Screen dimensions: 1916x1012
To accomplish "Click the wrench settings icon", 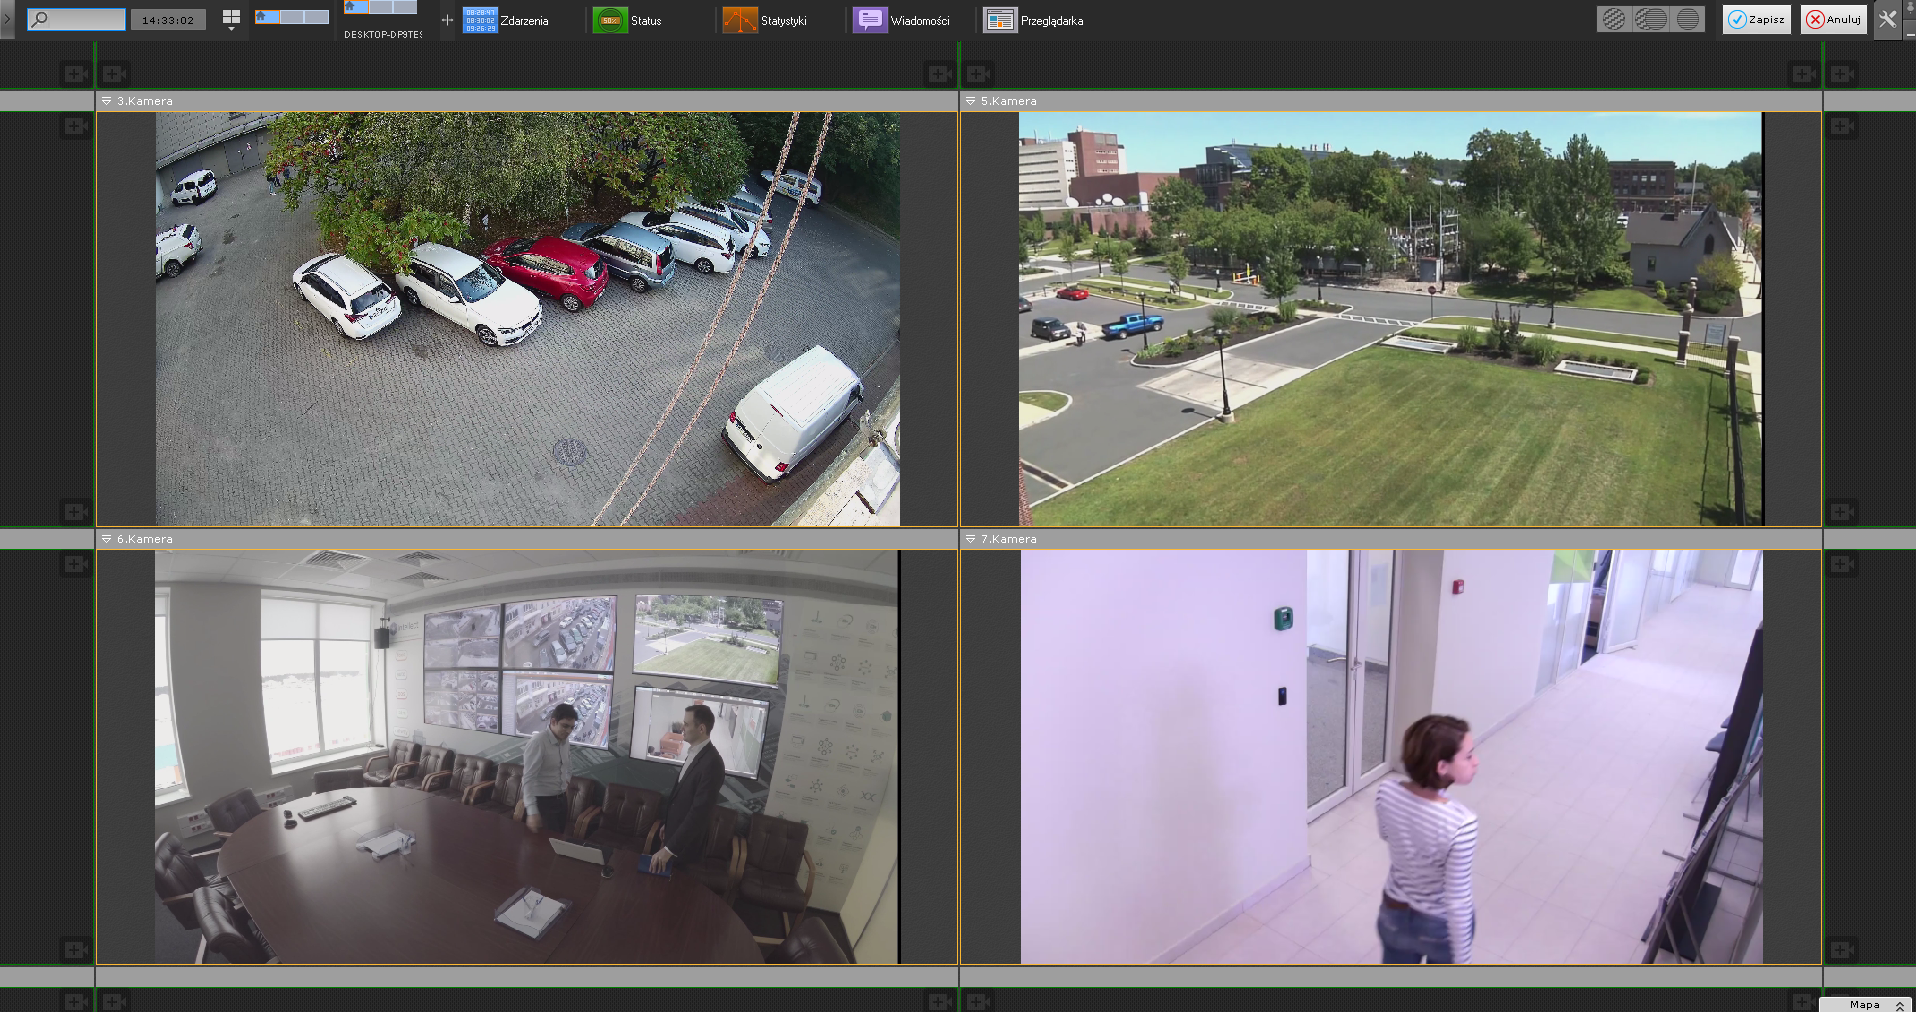I will [1887, 19].
